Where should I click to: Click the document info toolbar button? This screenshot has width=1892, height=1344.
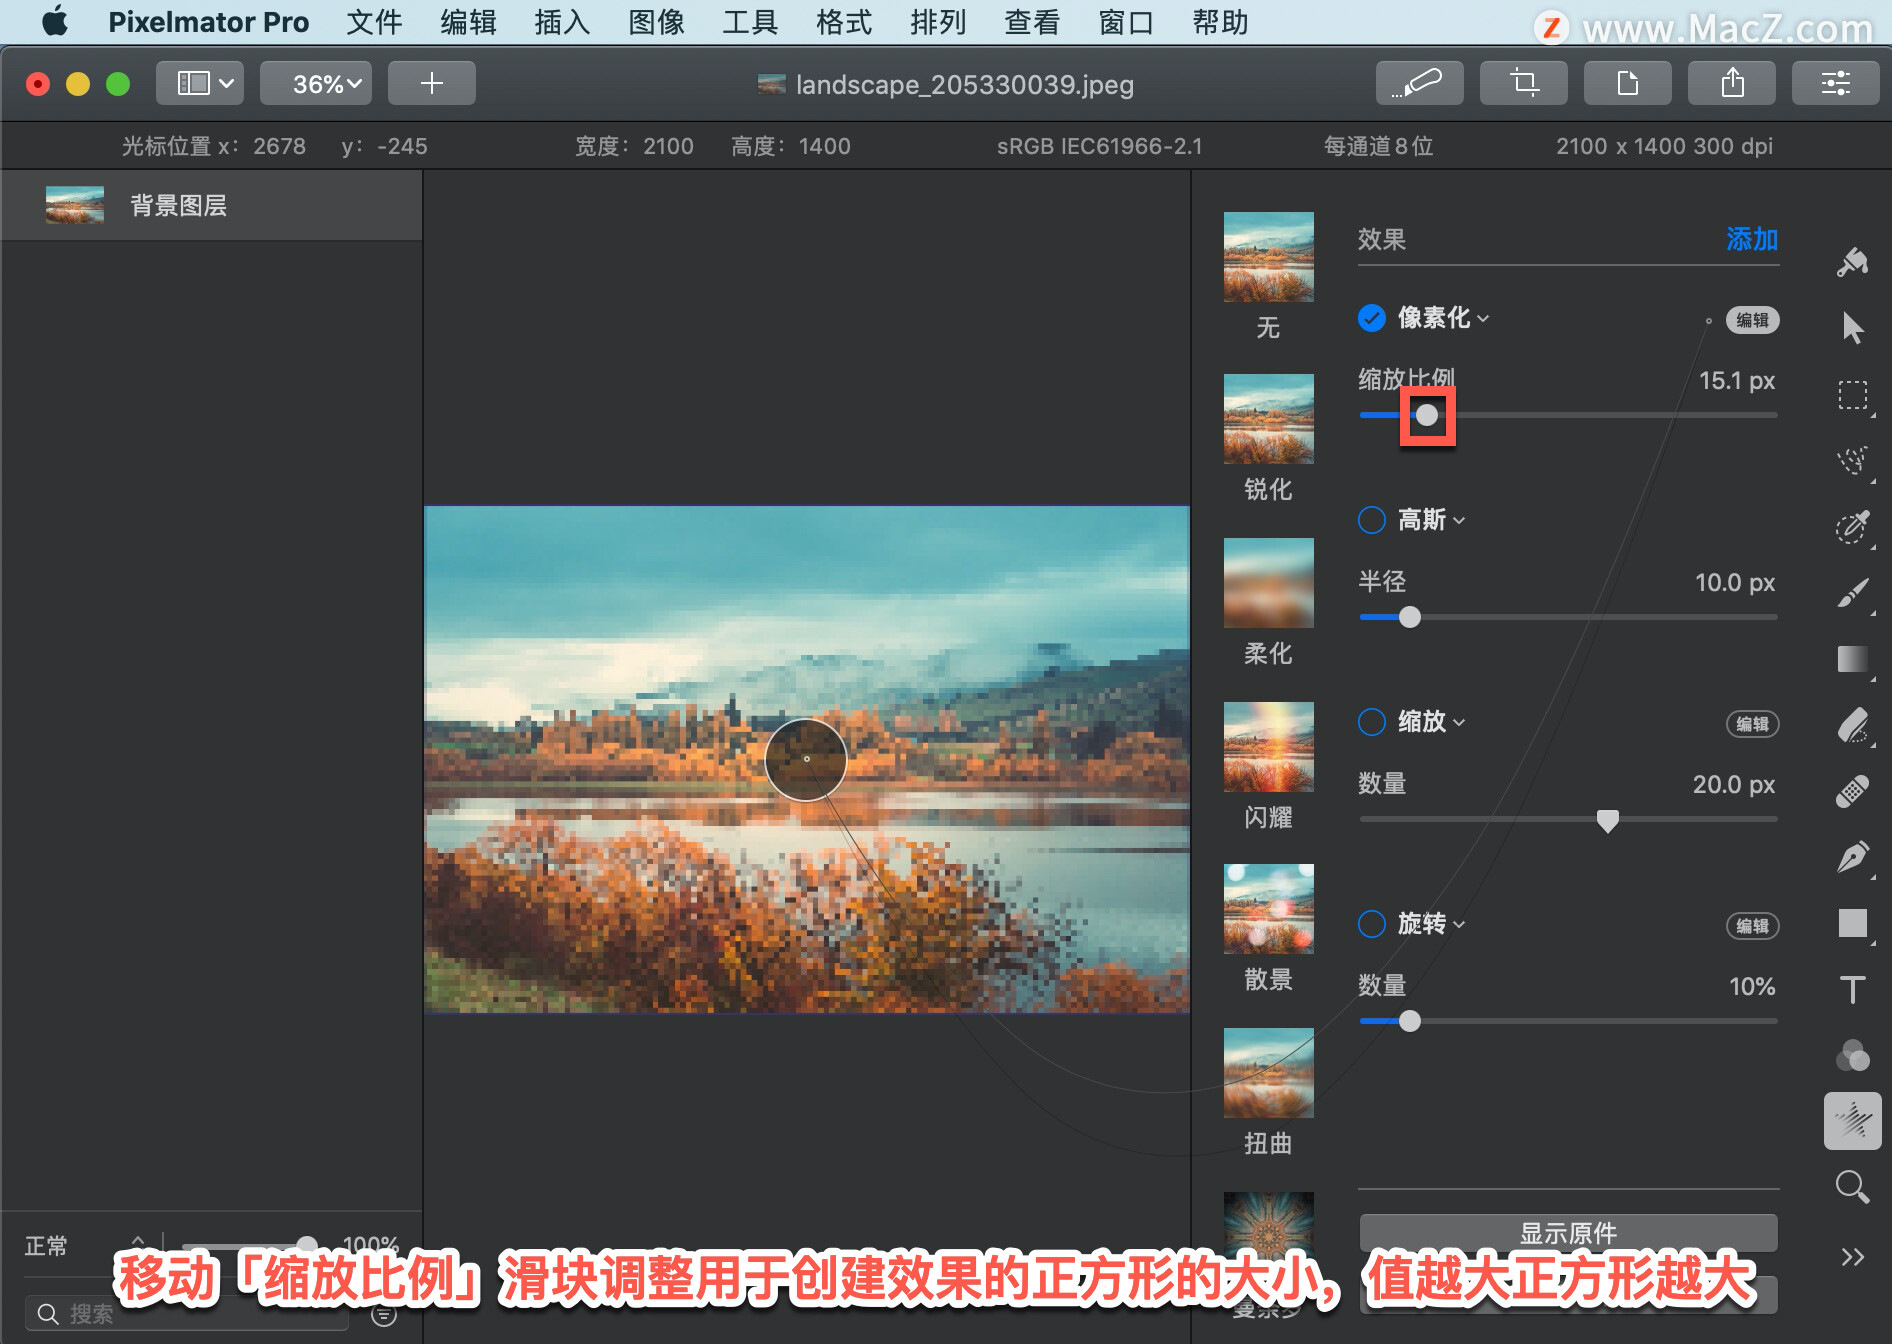point(1627,83)
